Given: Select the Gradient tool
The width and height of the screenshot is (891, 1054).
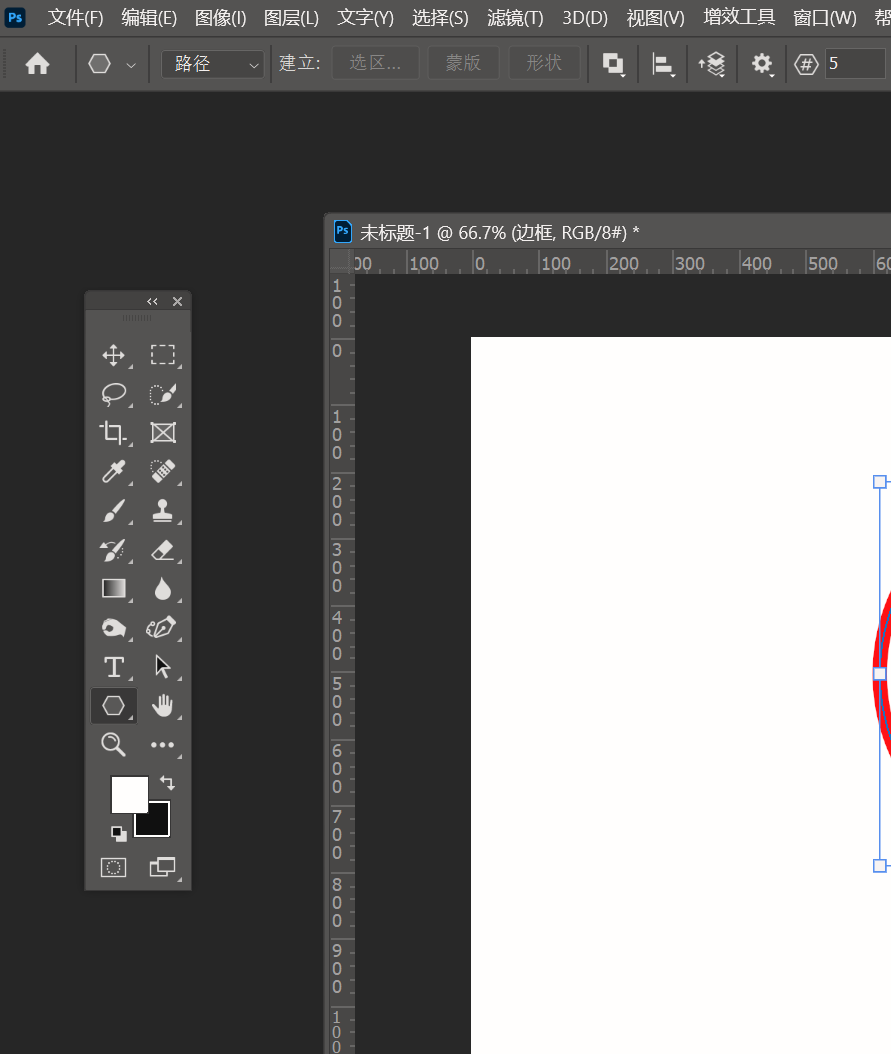Looking at the screenshot, I should (114, 589).
